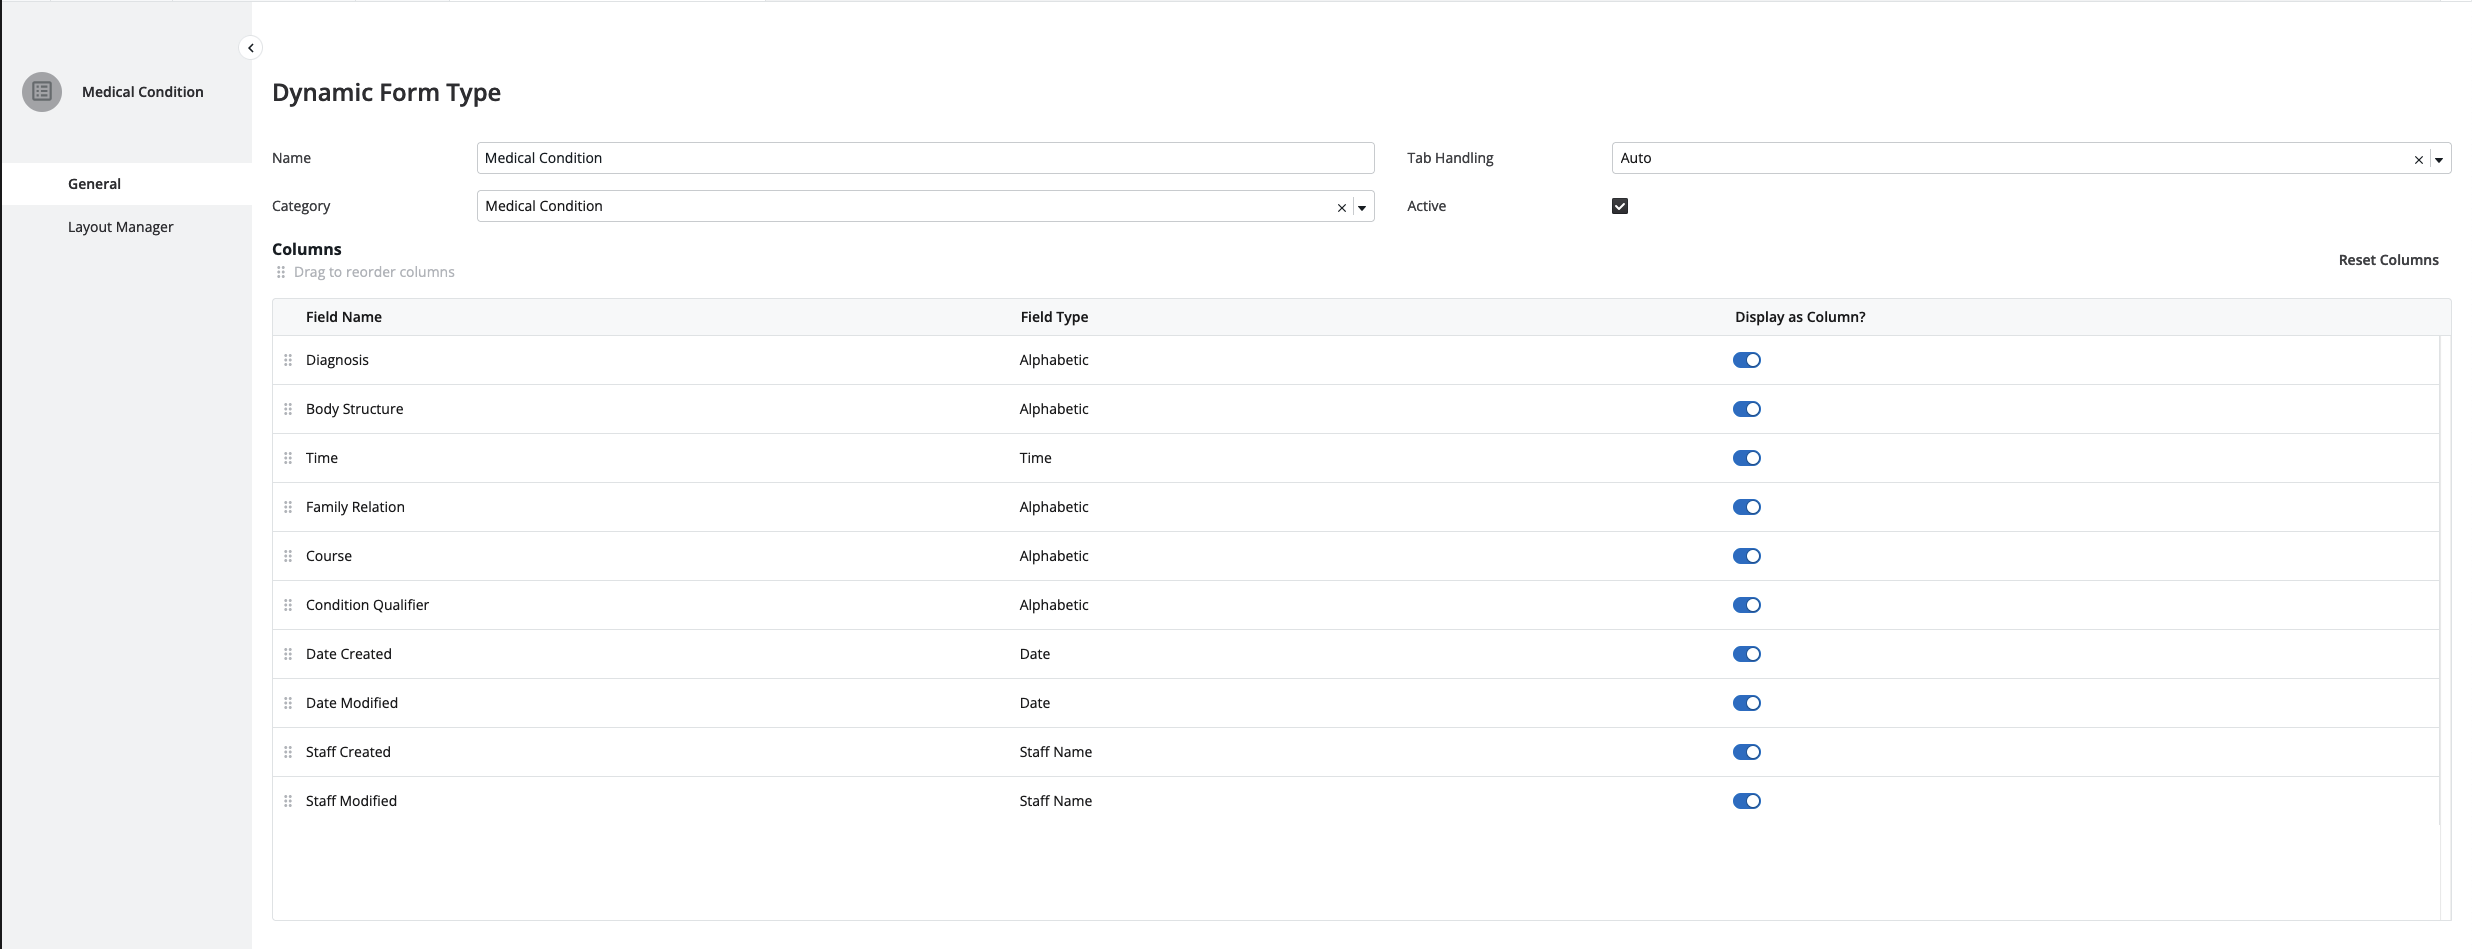The width and height of the screenshot is (2472, 949).
Task: Click into the Name input field
Action: click(925, 158)
